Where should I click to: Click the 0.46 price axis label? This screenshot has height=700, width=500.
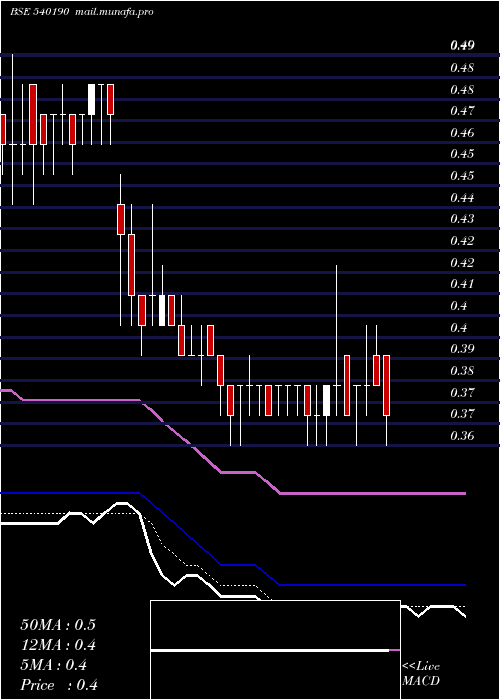click(462, 133)
